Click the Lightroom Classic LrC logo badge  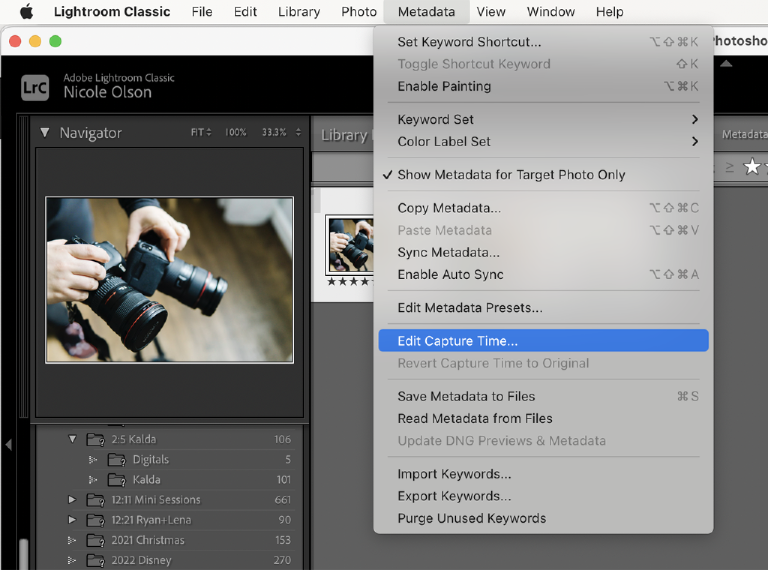pyautogui.click(x=35, y=87)
